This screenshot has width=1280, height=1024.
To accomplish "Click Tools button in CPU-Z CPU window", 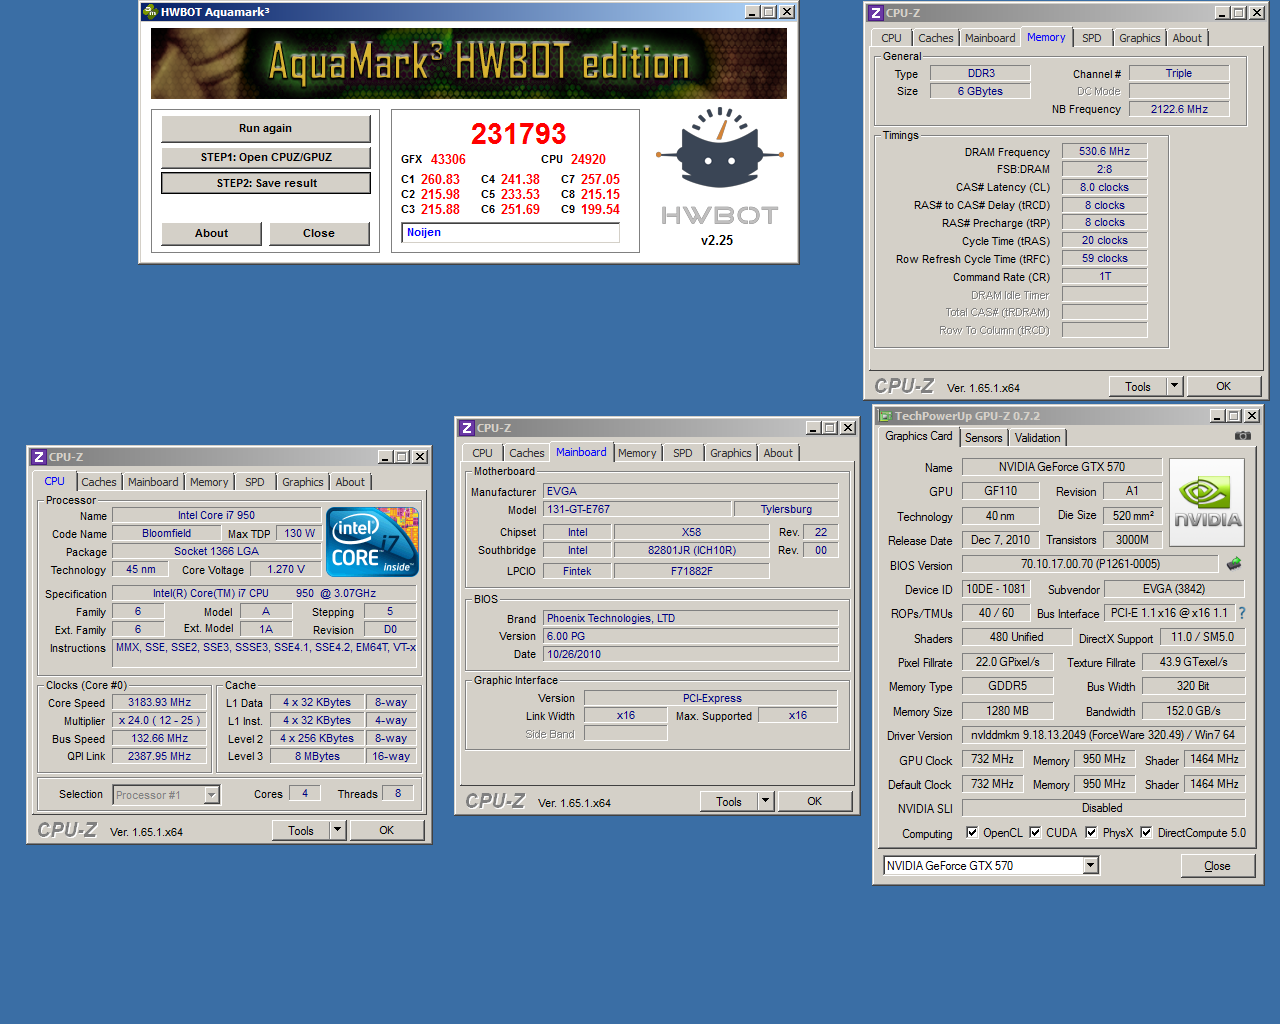I will coord(301,830).
